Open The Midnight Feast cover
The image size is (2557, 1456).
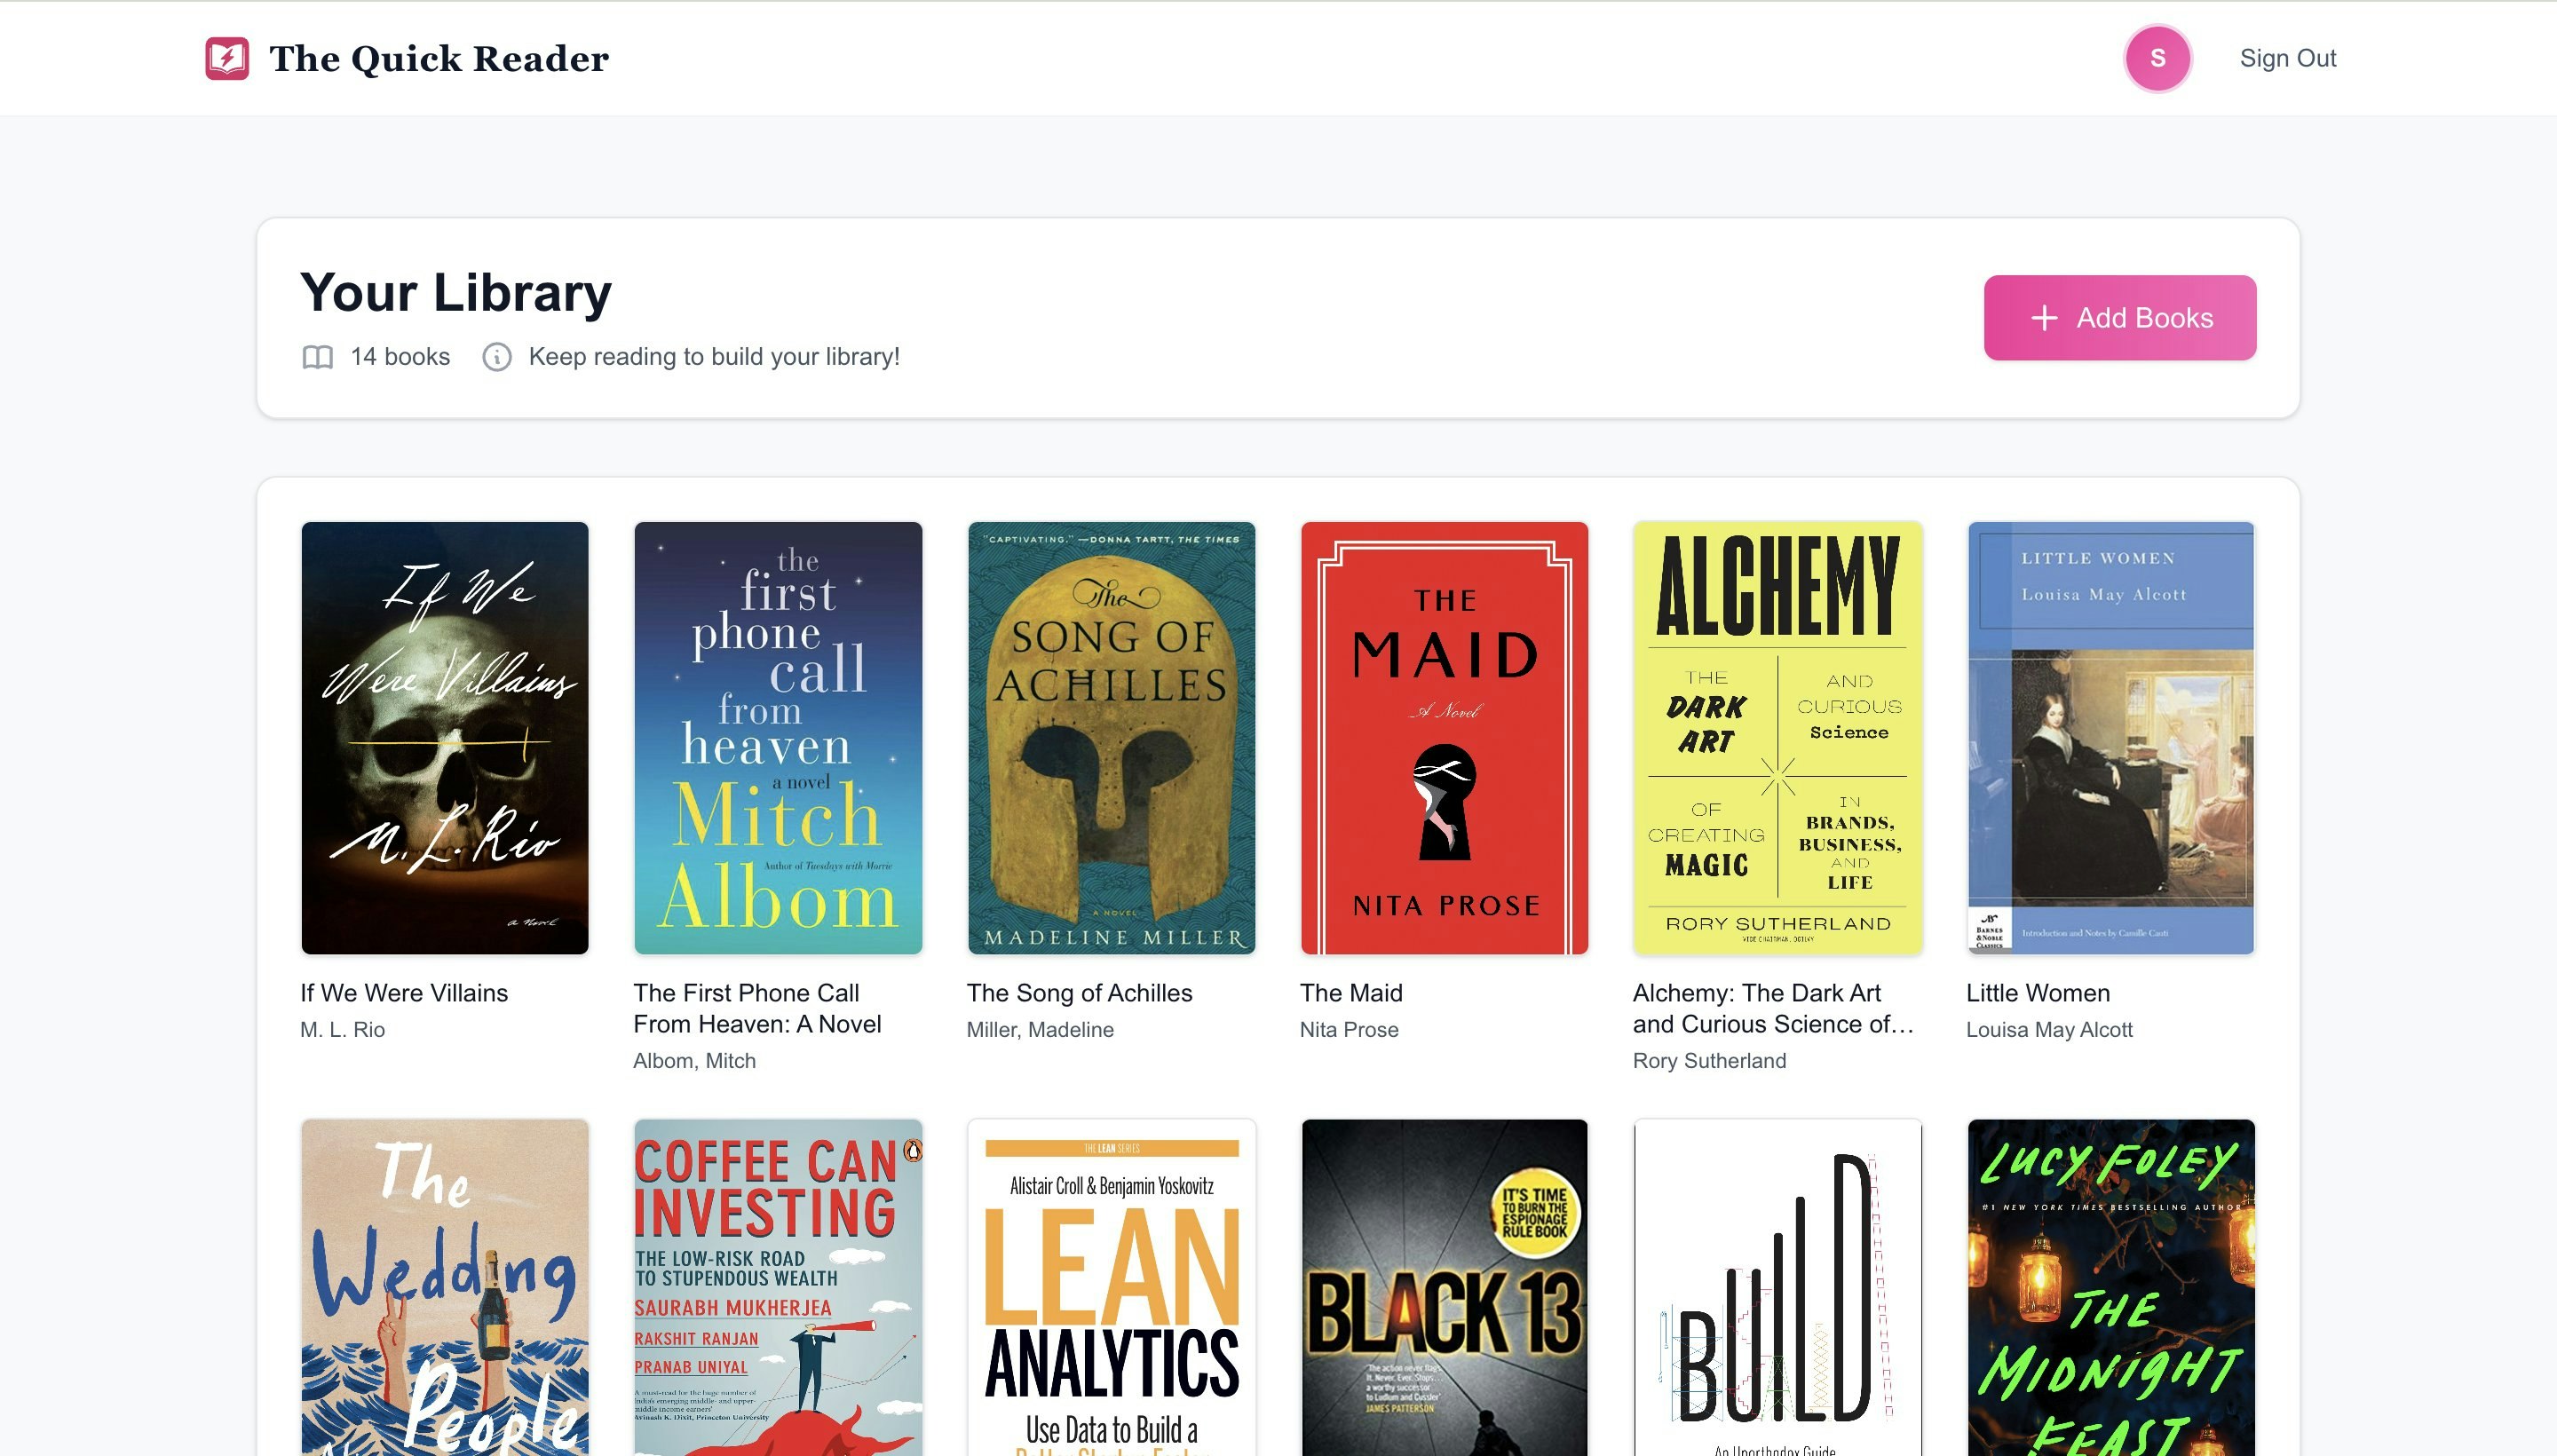(2110, 1287)
